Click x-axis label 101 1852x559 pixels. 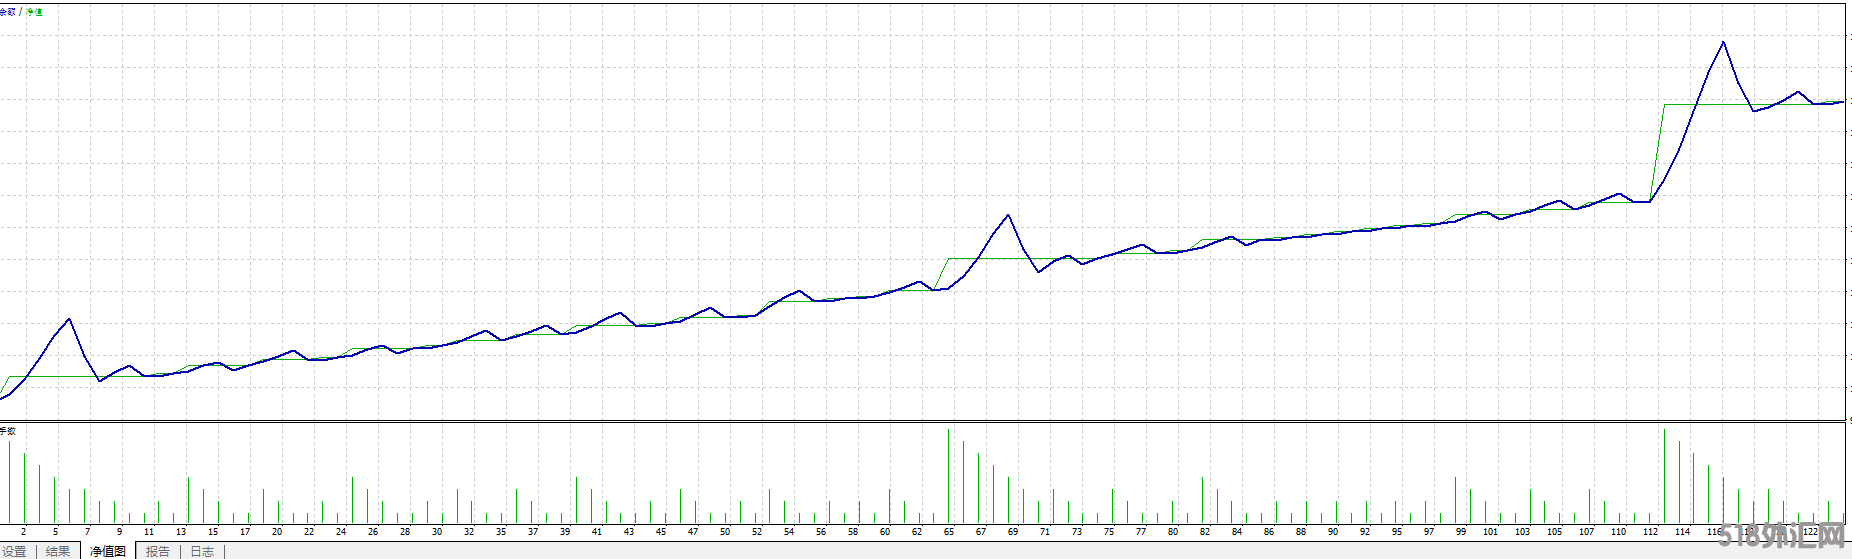1490,532
